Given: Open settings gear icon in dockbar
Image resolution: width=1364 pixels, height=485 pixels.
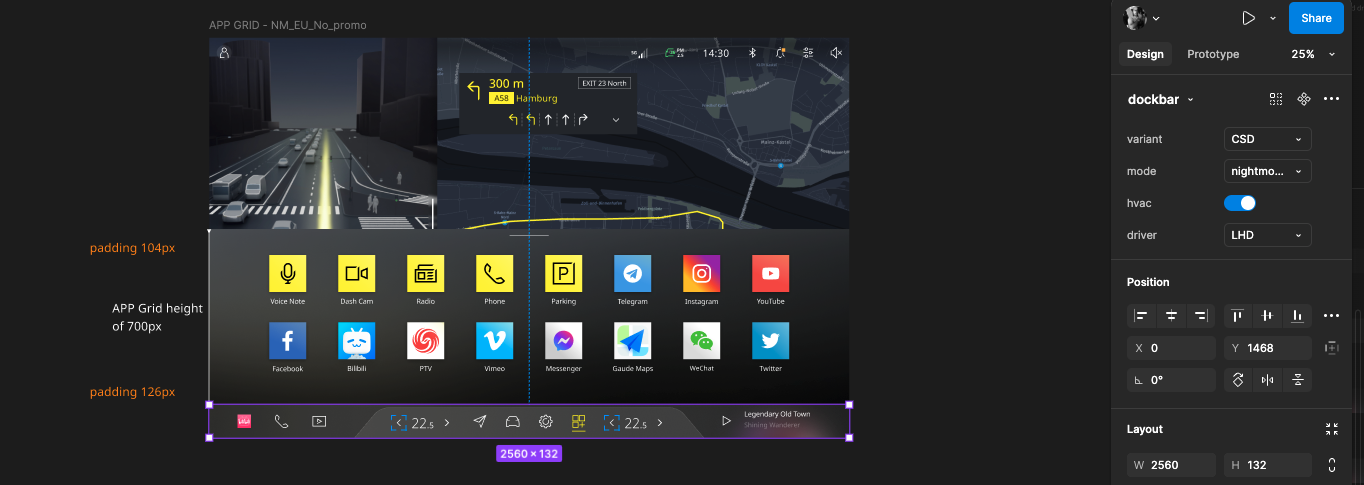Looking at the screenshot, I should (546, 422).
